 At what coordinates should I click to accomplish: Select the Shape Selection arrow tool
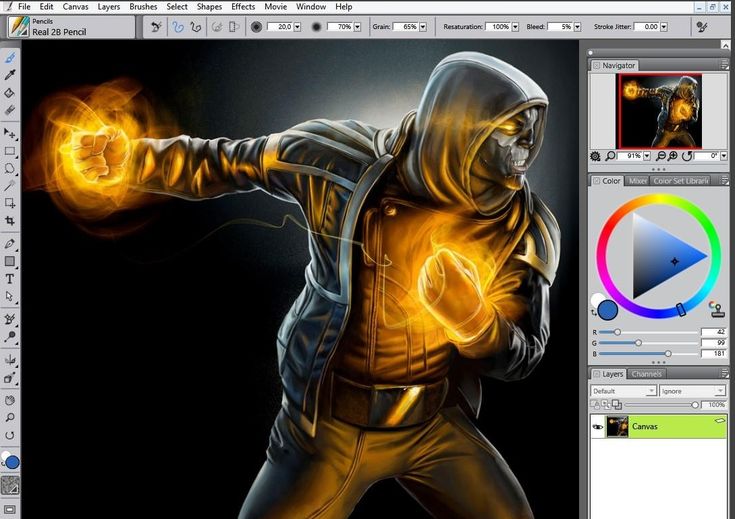(x=10, y=296)
